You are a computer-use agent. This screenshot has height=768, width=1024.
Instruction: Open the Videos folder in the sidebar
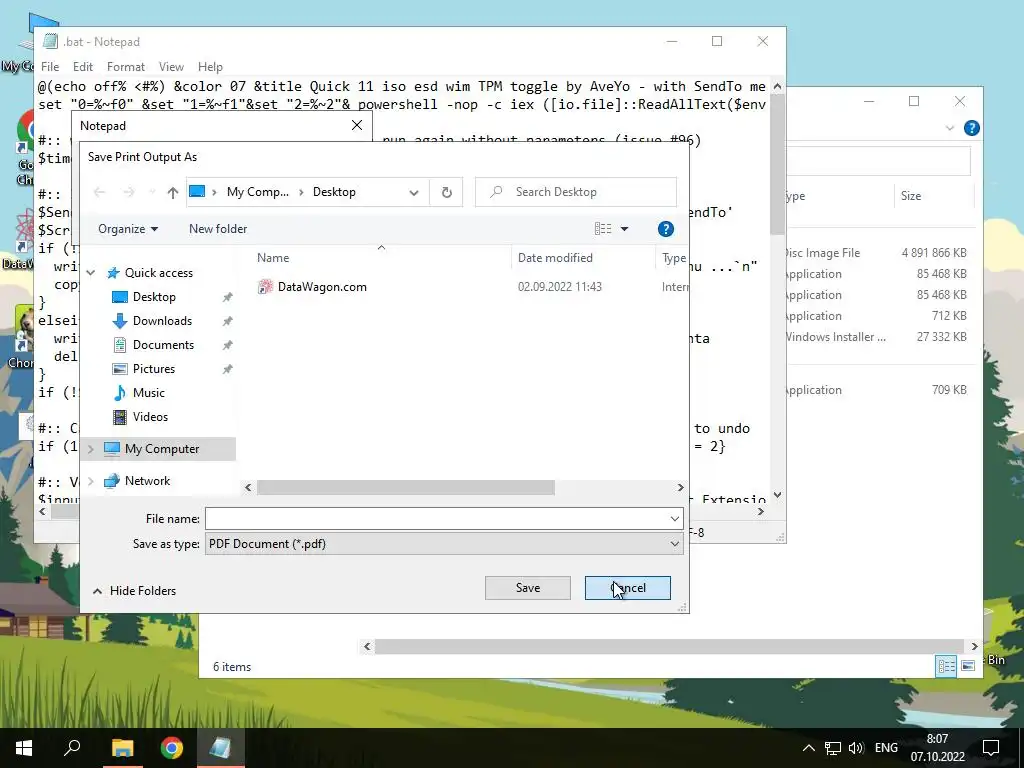click(x=150, y=417)
